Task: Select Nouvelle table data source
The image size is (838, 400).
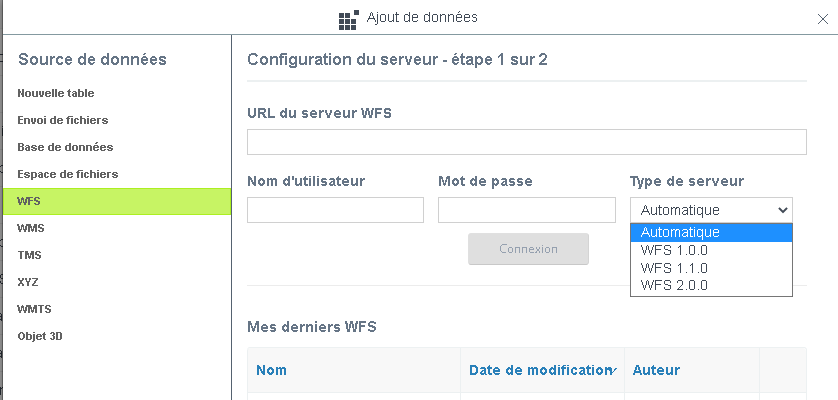Action: [56, 93]
